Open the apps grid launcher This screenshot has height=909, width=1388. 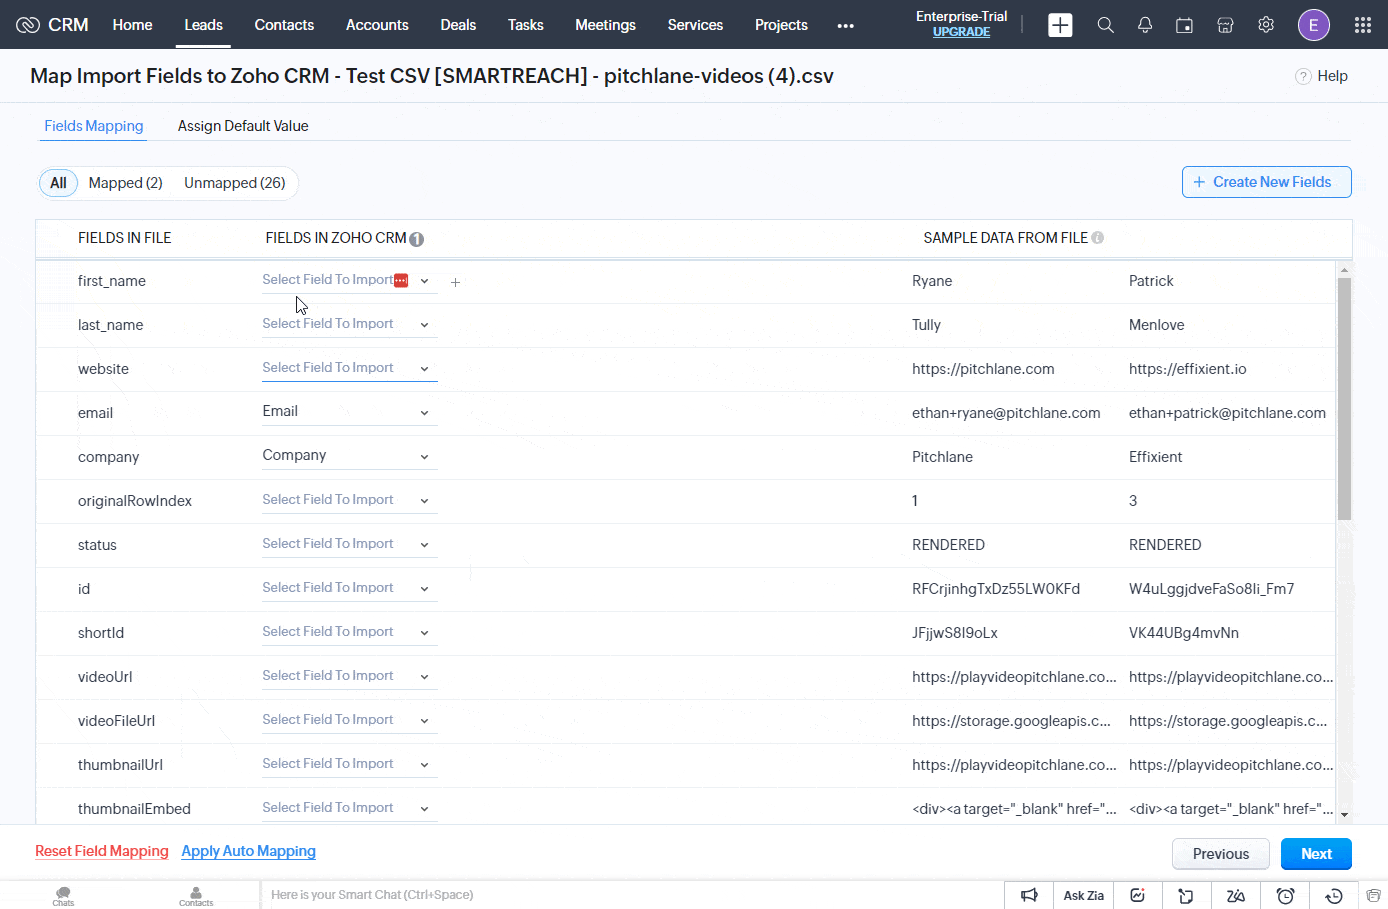click(x=1363, y=25)
